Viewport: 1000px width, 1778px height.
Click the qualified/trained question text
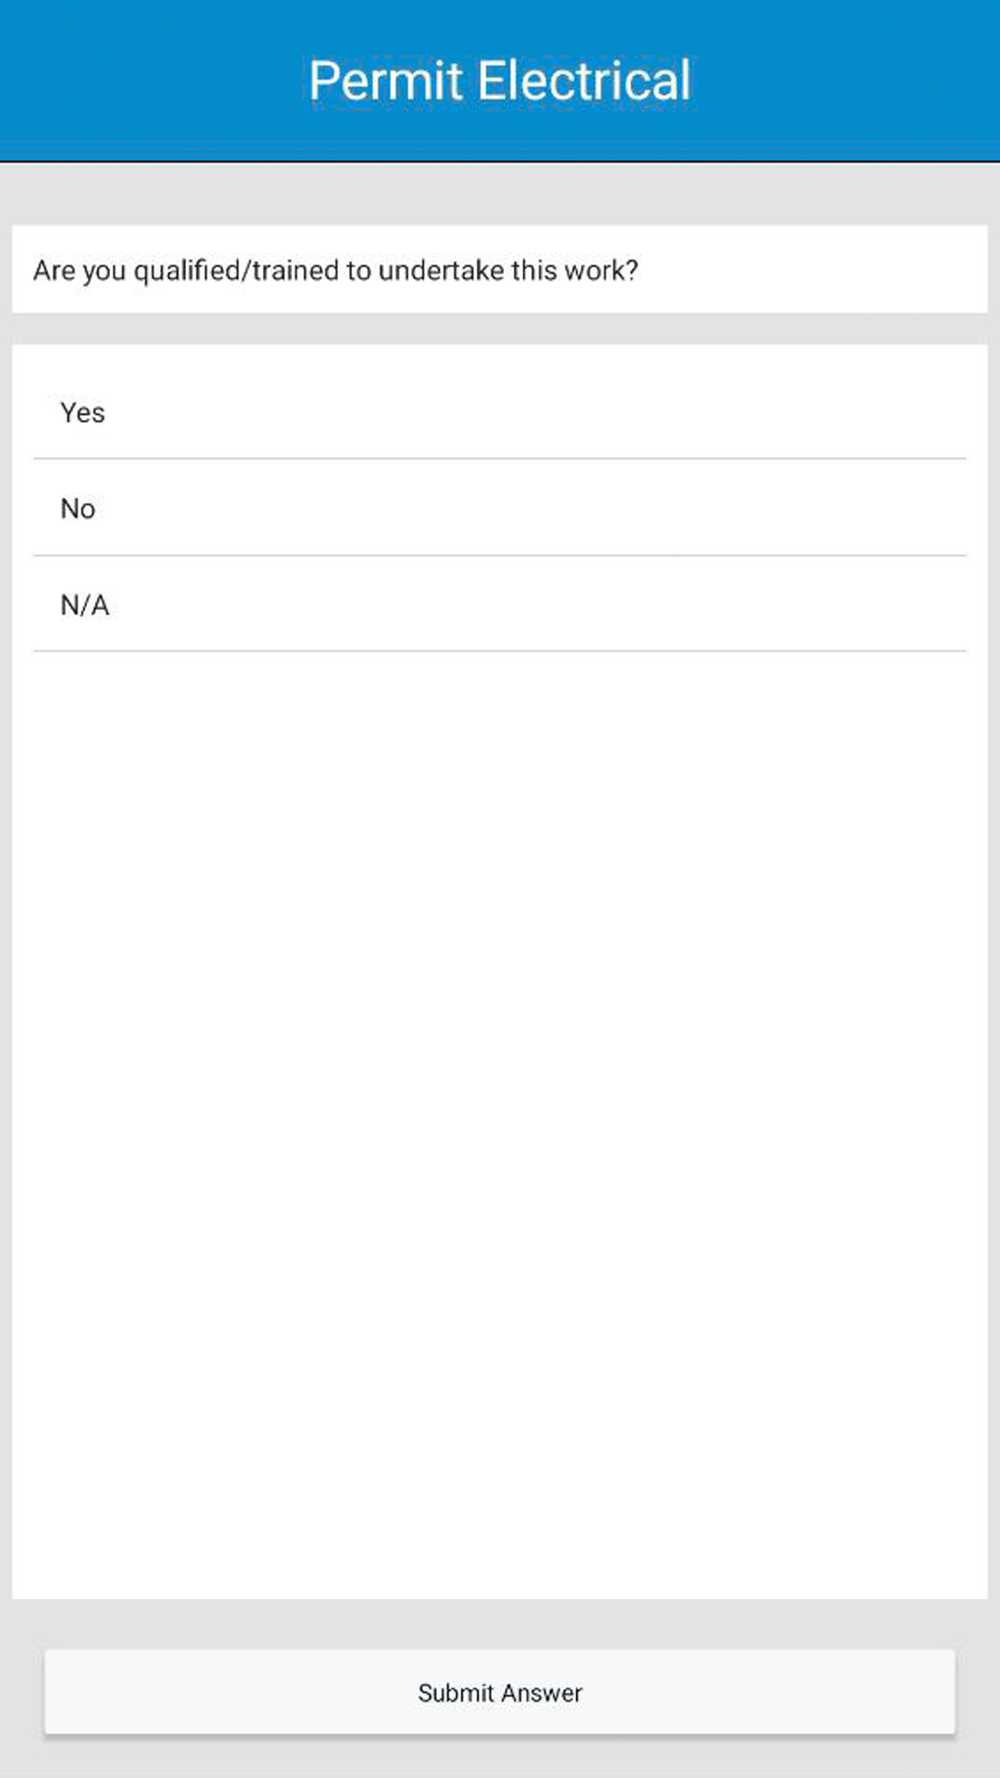[335, 270]
